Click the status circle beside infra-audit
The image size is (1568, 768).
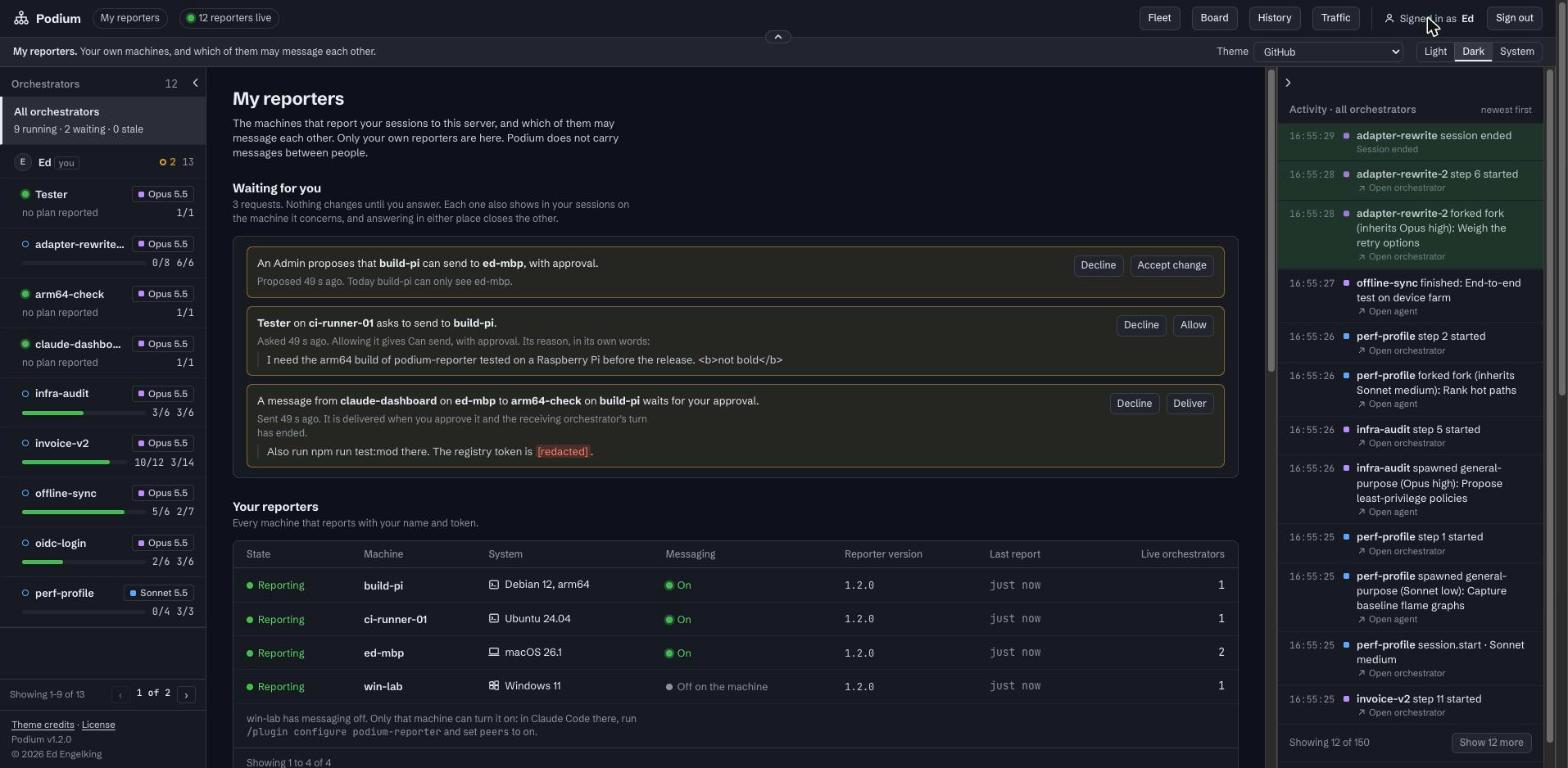click(x=25, y=393)
